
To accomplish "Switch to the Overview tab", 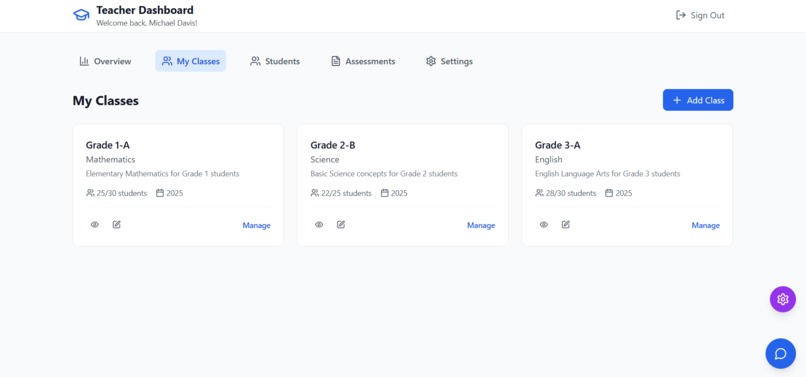I will [105, 61].
